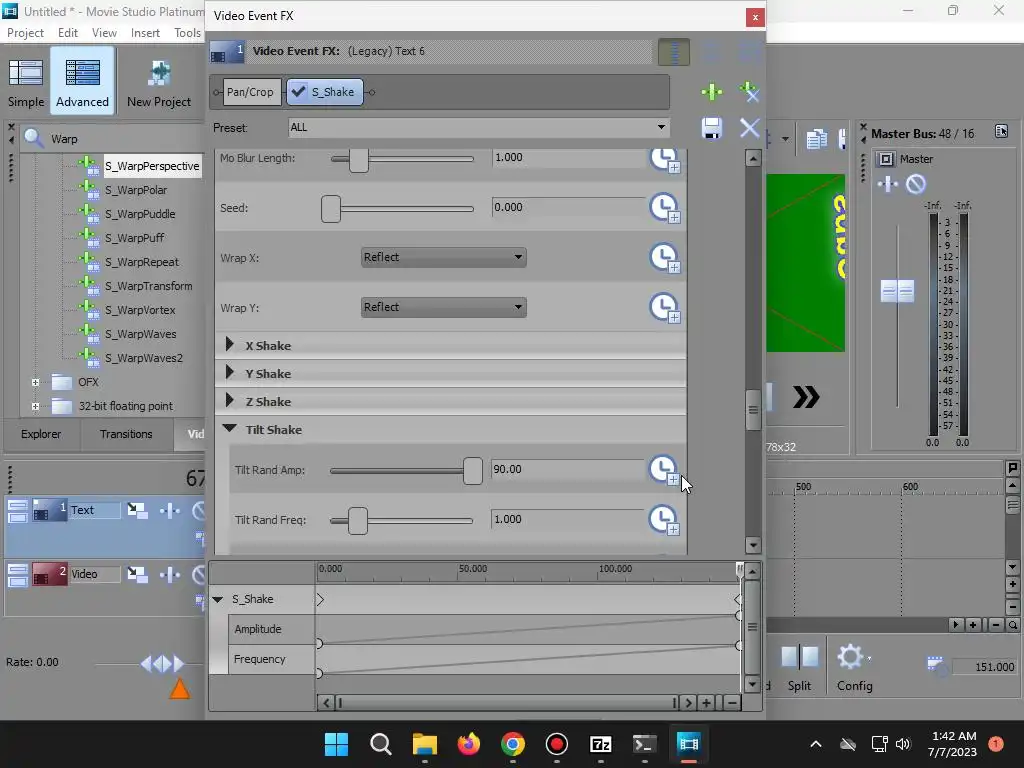1024x768 pixels.
Task: Expand the OFX folder
Action: pos(35,383)
